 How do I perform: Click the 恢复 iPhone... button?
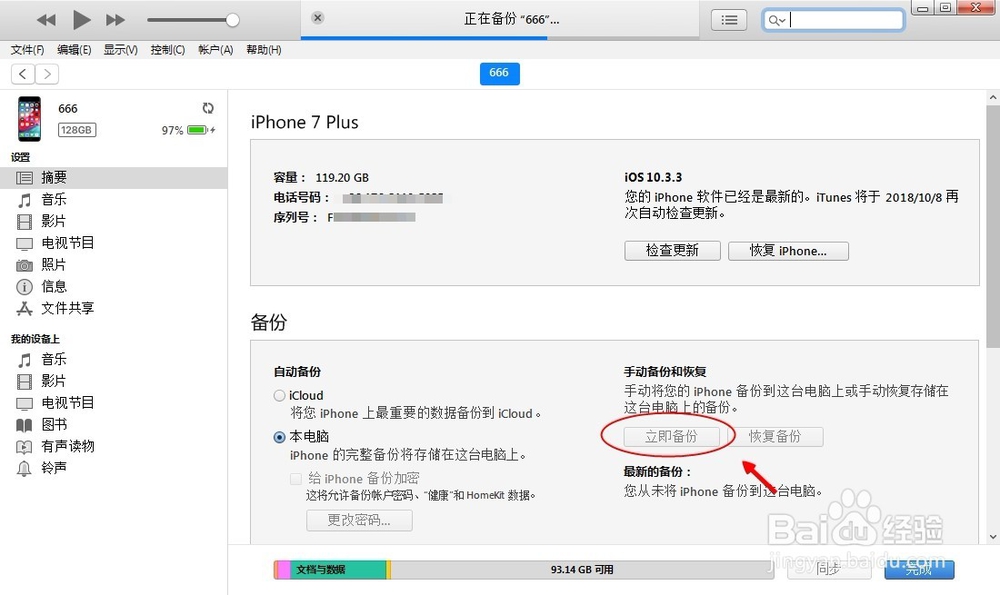pyautogui.click(x=788, y=251)
